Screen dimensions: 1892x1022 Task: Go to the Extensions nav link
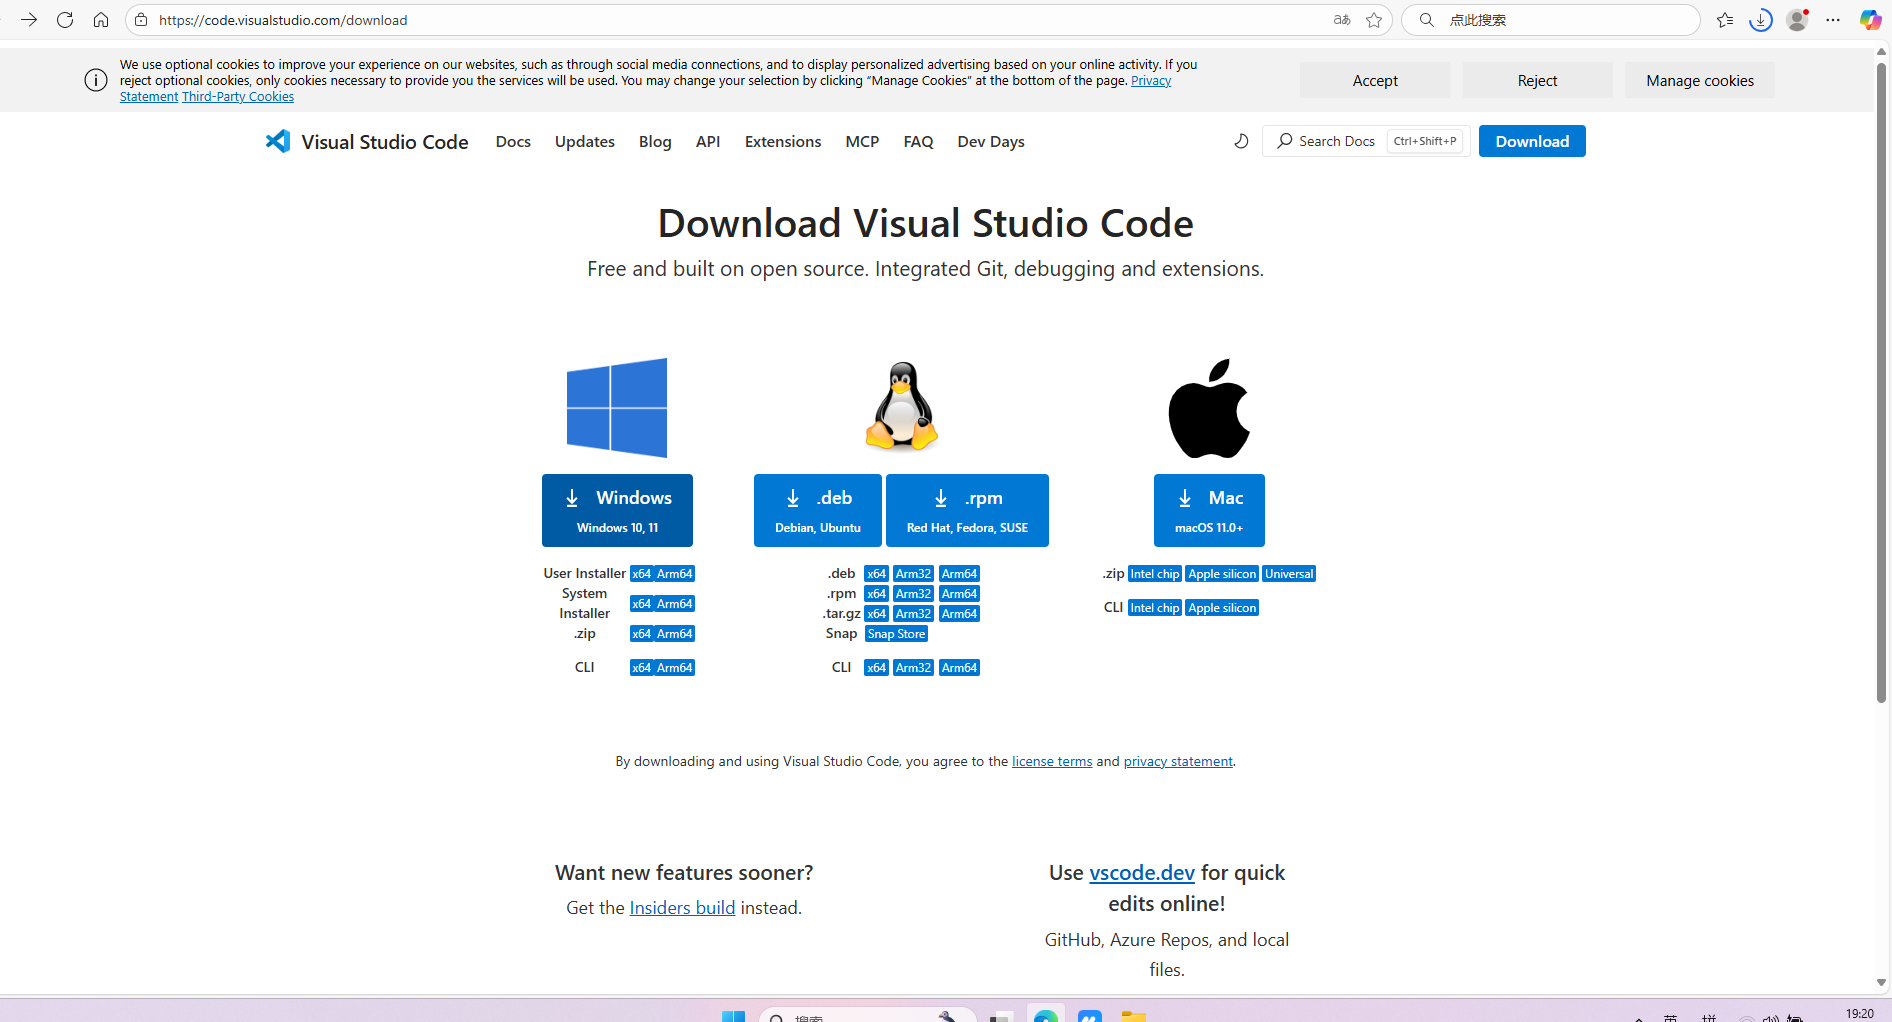[783, 141]
